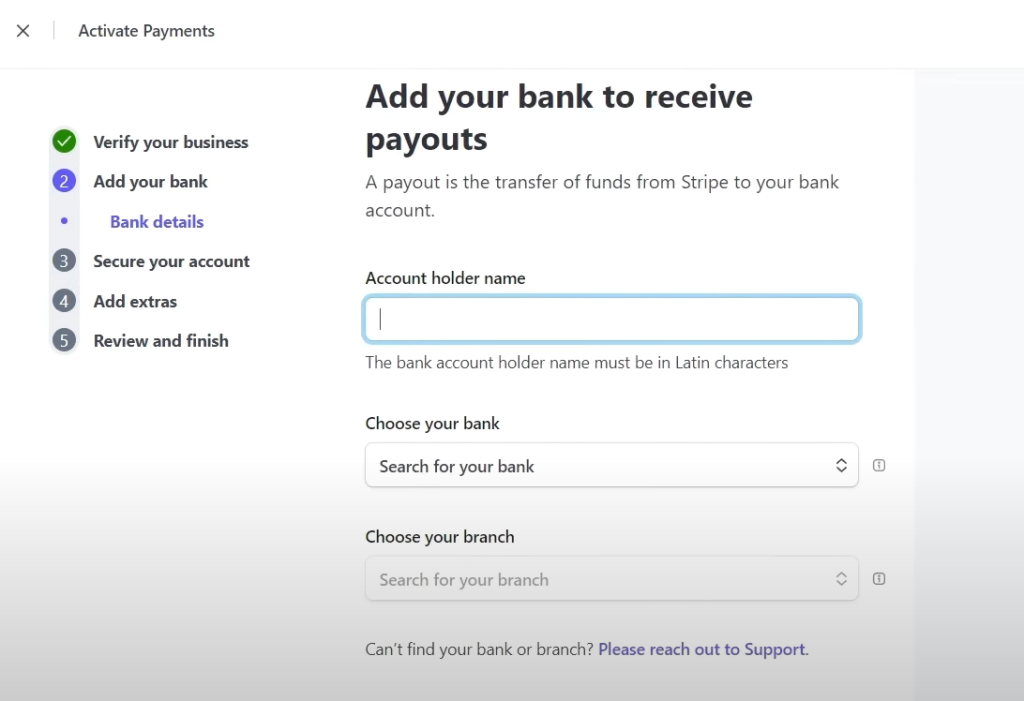Select Add your bank in the sidebar

(150, 181)
